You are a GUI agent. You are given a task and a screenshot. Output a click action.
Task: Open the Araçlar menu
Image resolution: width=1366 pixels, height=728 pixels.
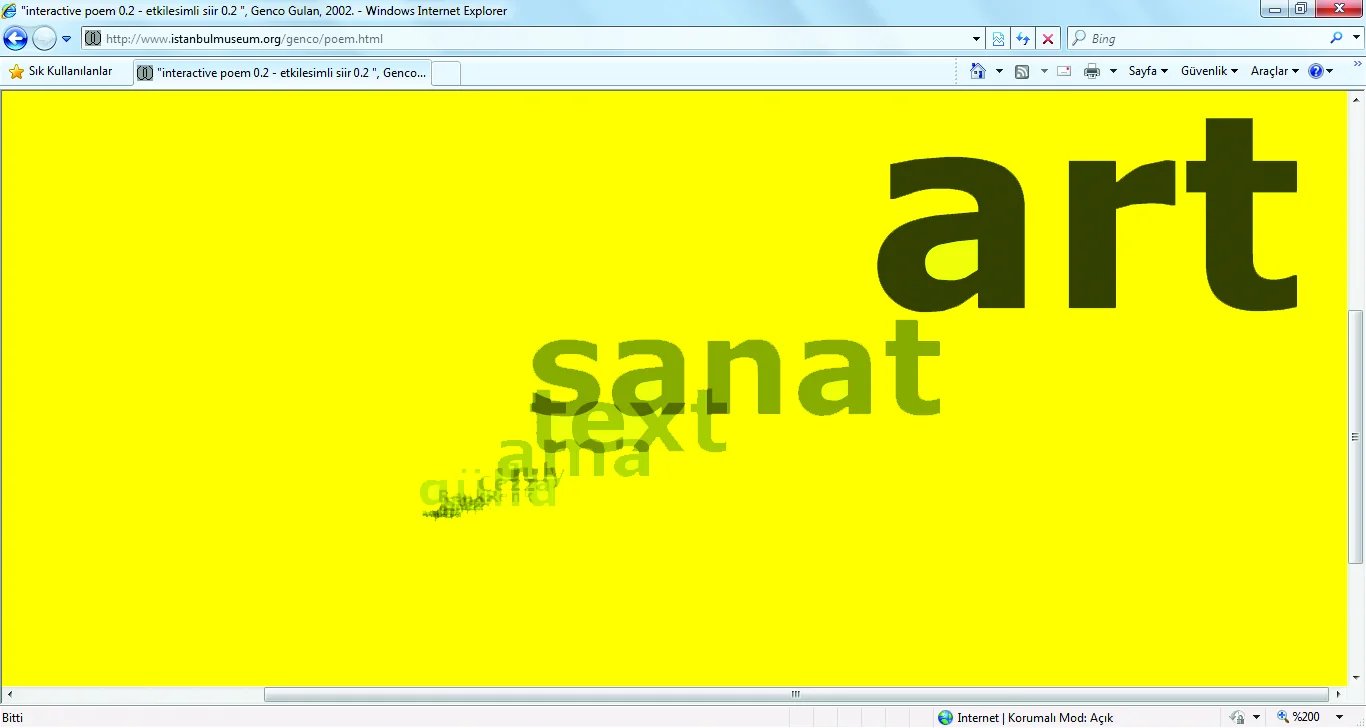(1275, 71)
